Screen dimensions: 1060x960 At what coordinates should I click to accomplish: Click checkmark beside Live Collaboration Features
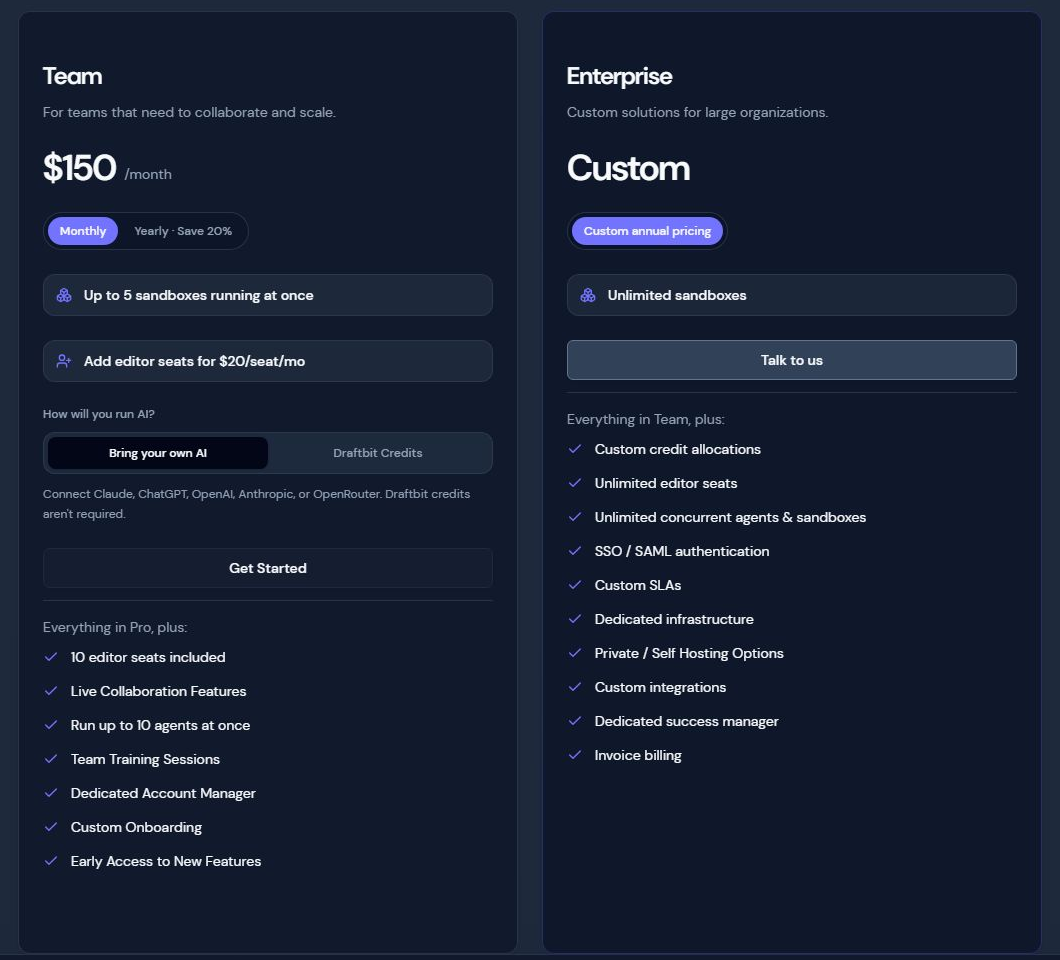pyautogui.click(x=51, y=691)
